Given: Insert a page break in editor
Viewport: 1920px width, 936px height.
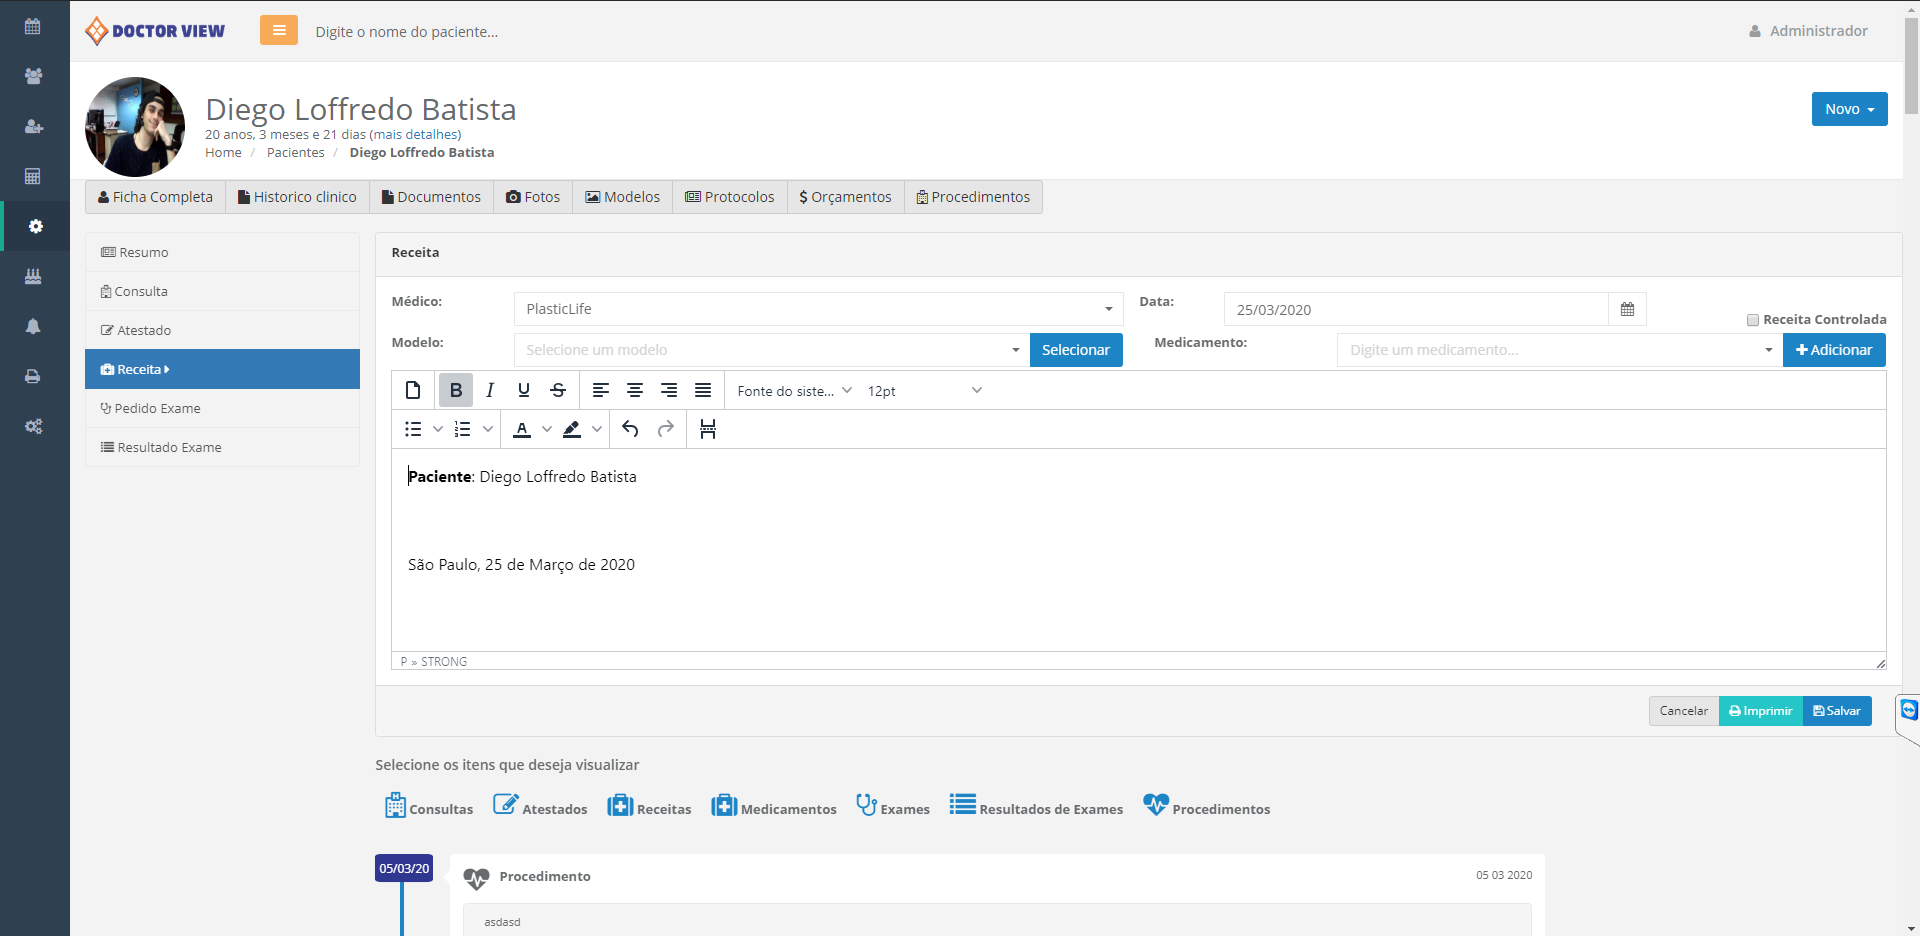Looking at the screenshot, I should click(708, 429).
